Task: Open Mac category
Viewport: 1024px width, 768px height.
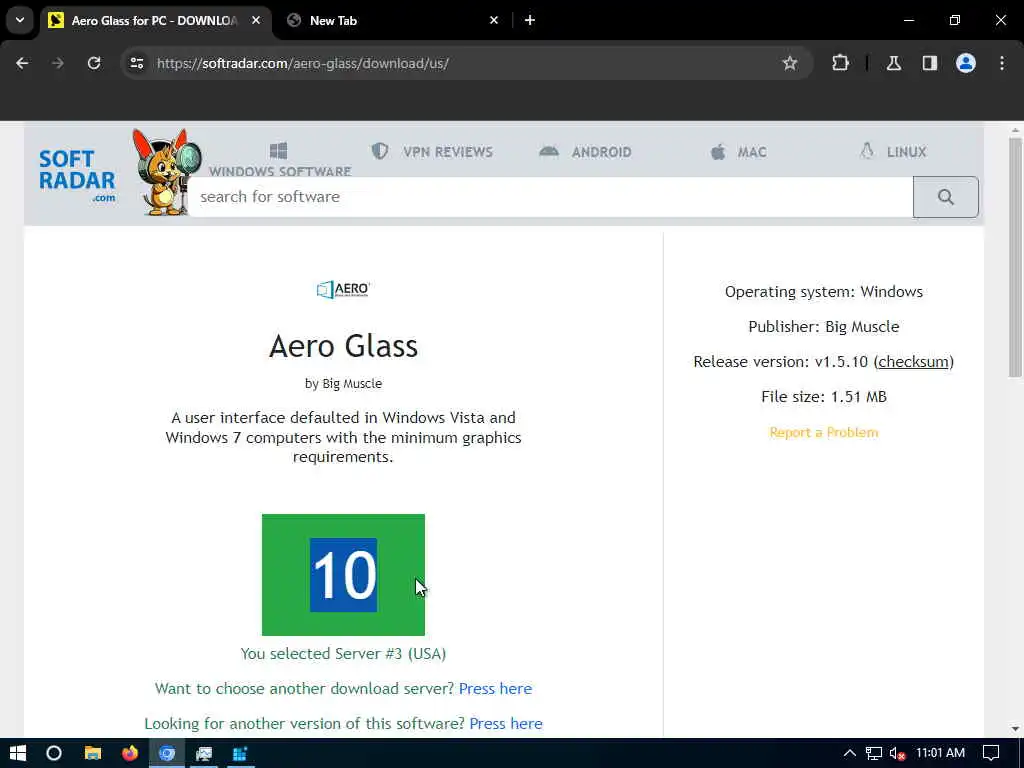Action: [738, 152]
